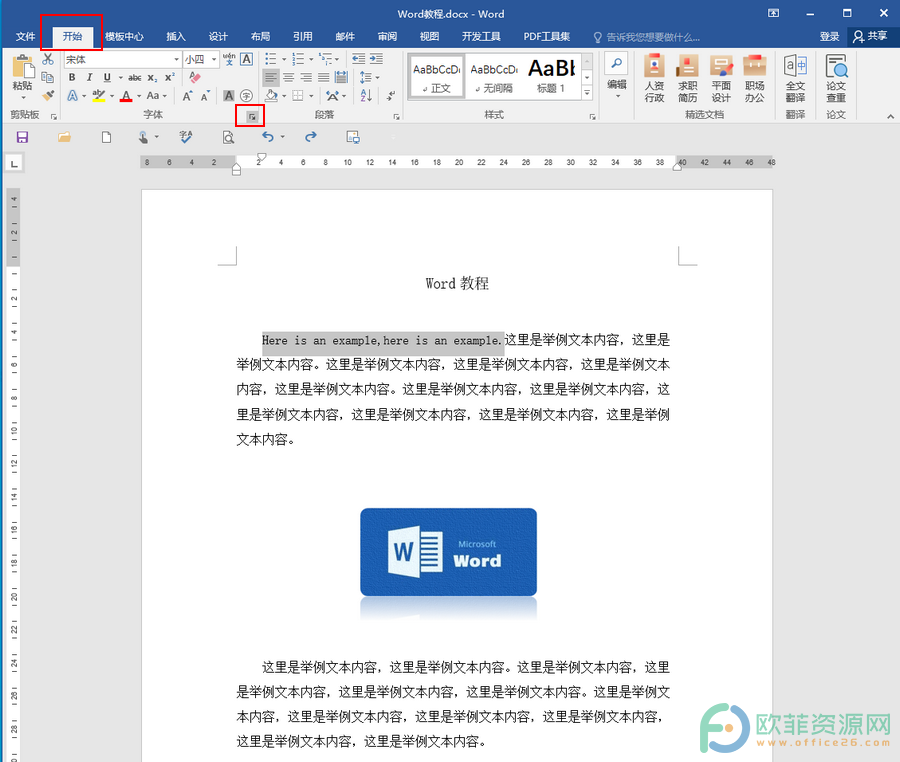Screen dimensions: 900x762
Task: Run spelling and grammar check icon
Action: [185, 137]
